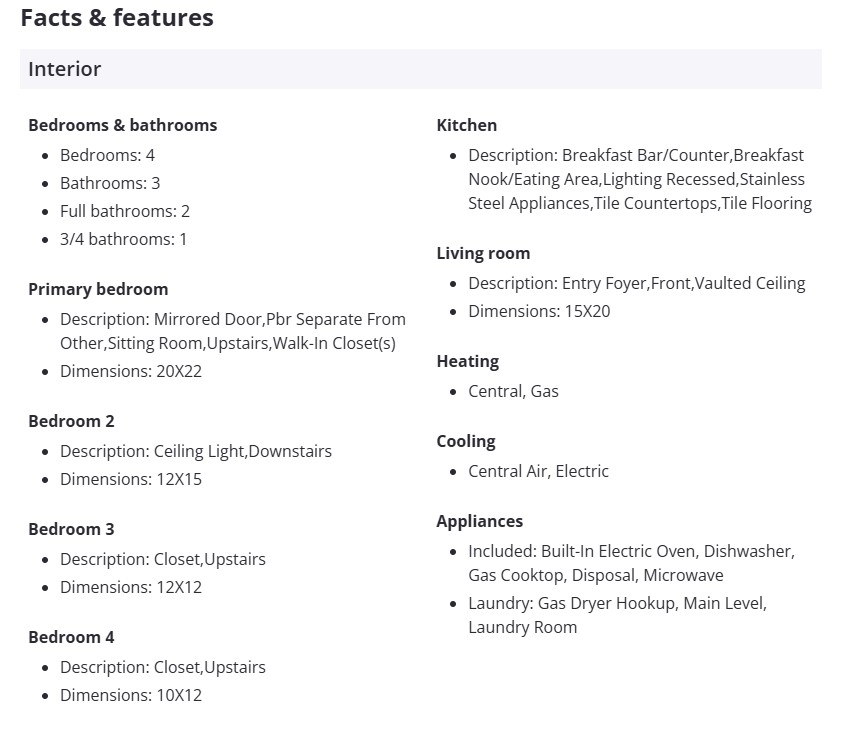This screenshot has height=734, width=856.
Task: Select the Central Air, Electric entry
Action: coord(538,471)
